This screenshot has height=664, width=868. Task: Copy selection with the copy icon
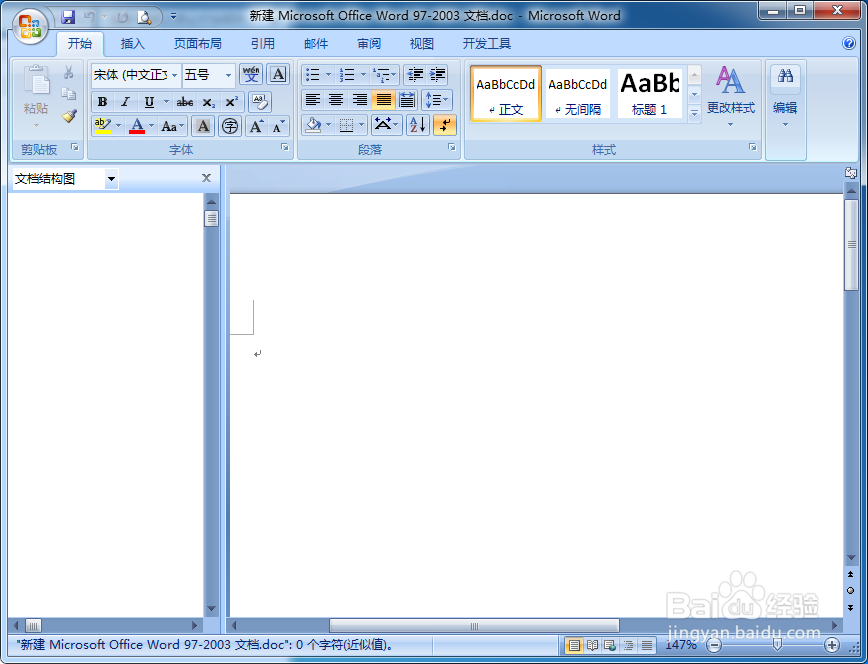click(x=69, y=94)
